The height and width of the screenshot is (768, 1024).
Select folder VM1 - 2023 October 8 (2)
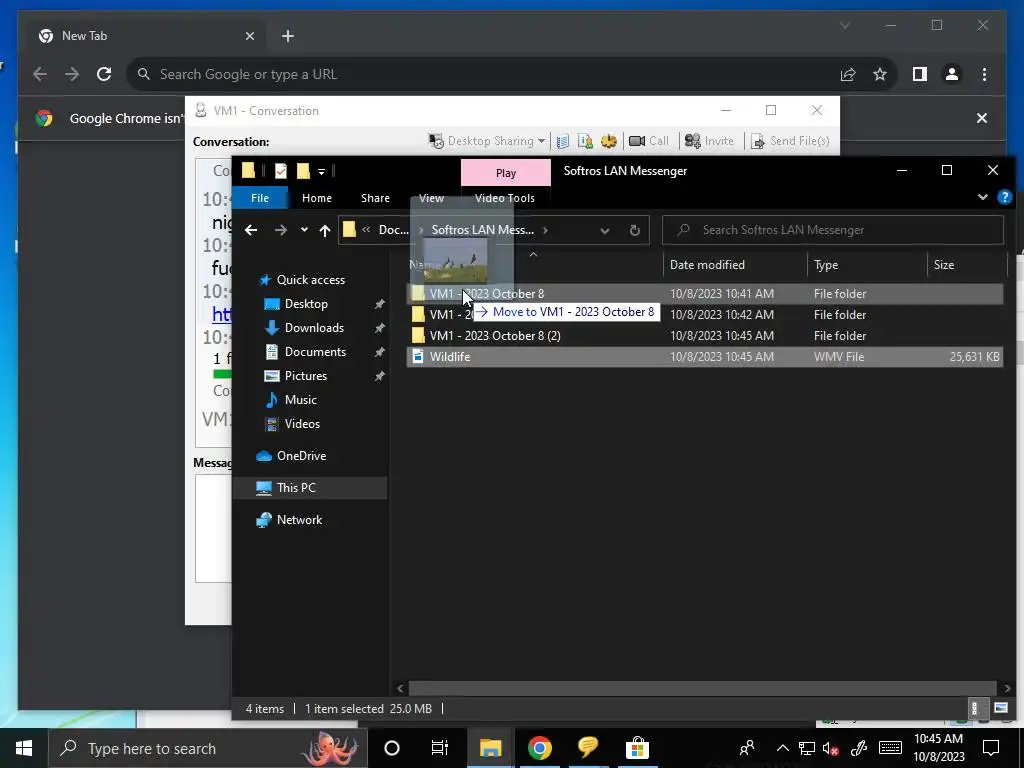coord(704,336)
